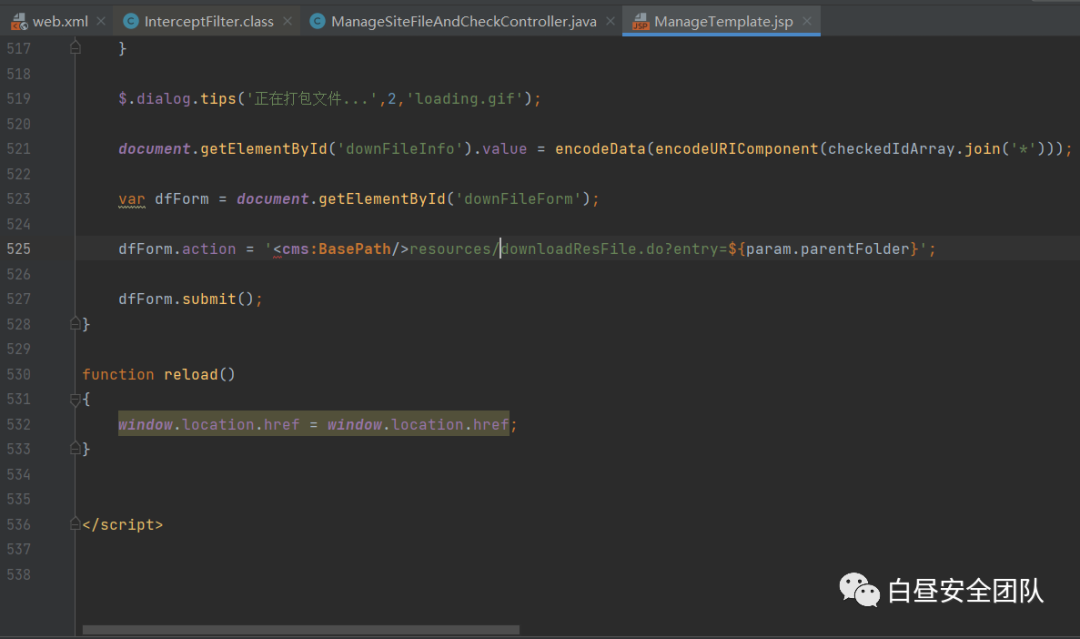Click the ManageSiteFileAndCheckController java class icon
The image size is (1080, 639).
(317, 21)
